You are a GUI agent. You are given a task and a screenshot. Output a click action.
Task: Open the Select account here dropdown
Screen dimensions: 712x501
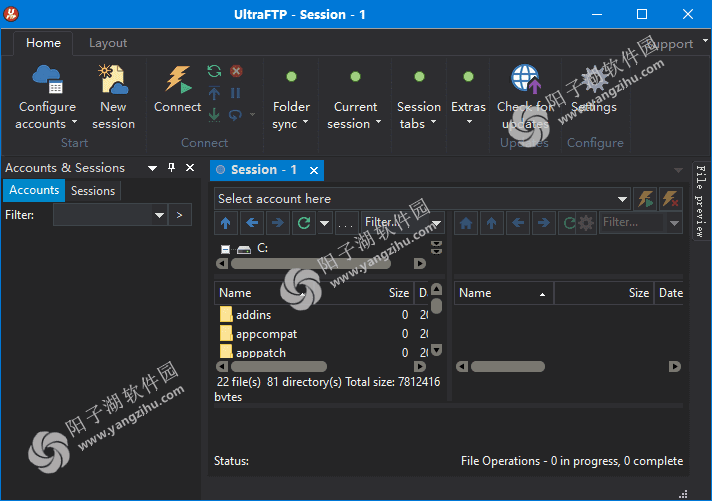[x=623, y=199]
